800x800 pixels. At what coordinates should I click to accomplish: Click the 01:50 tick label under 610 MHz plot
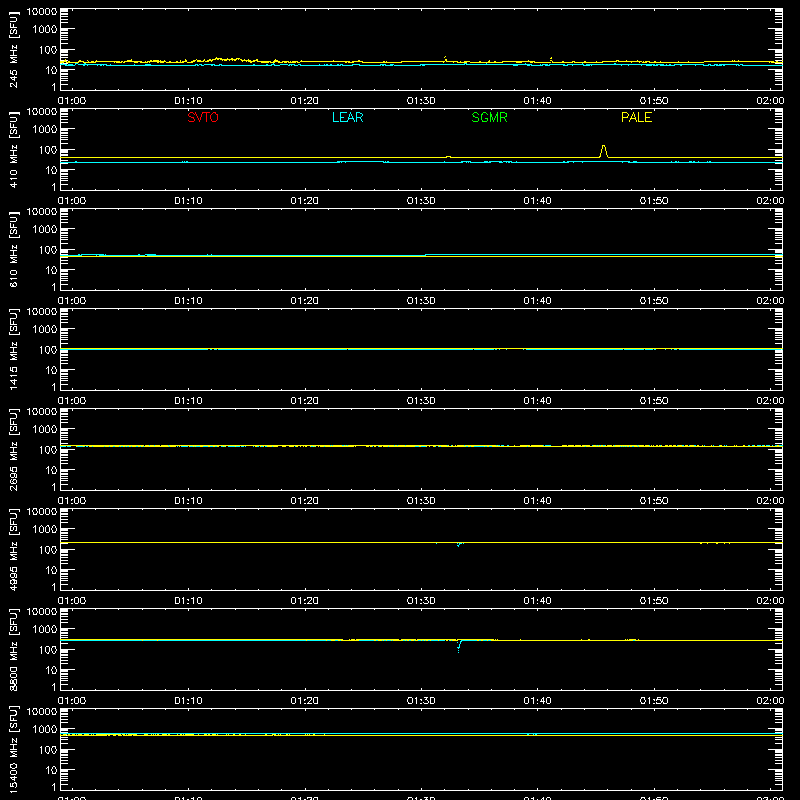pos(654,301)
